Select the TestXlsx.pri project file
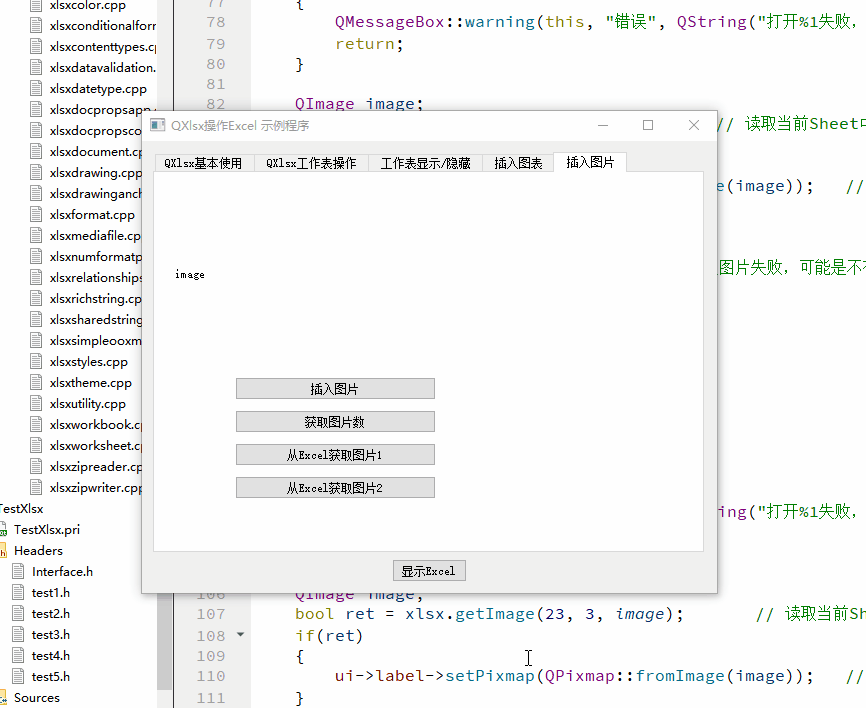 (45, 529)
